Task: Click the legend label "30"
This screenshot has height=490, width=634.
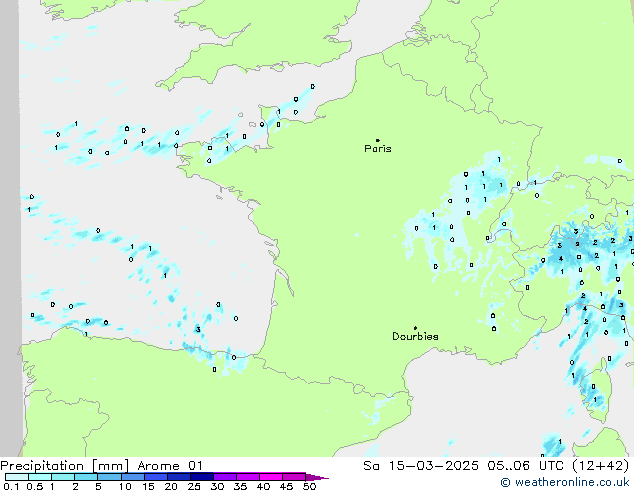Action: click(x=217, y=486)
